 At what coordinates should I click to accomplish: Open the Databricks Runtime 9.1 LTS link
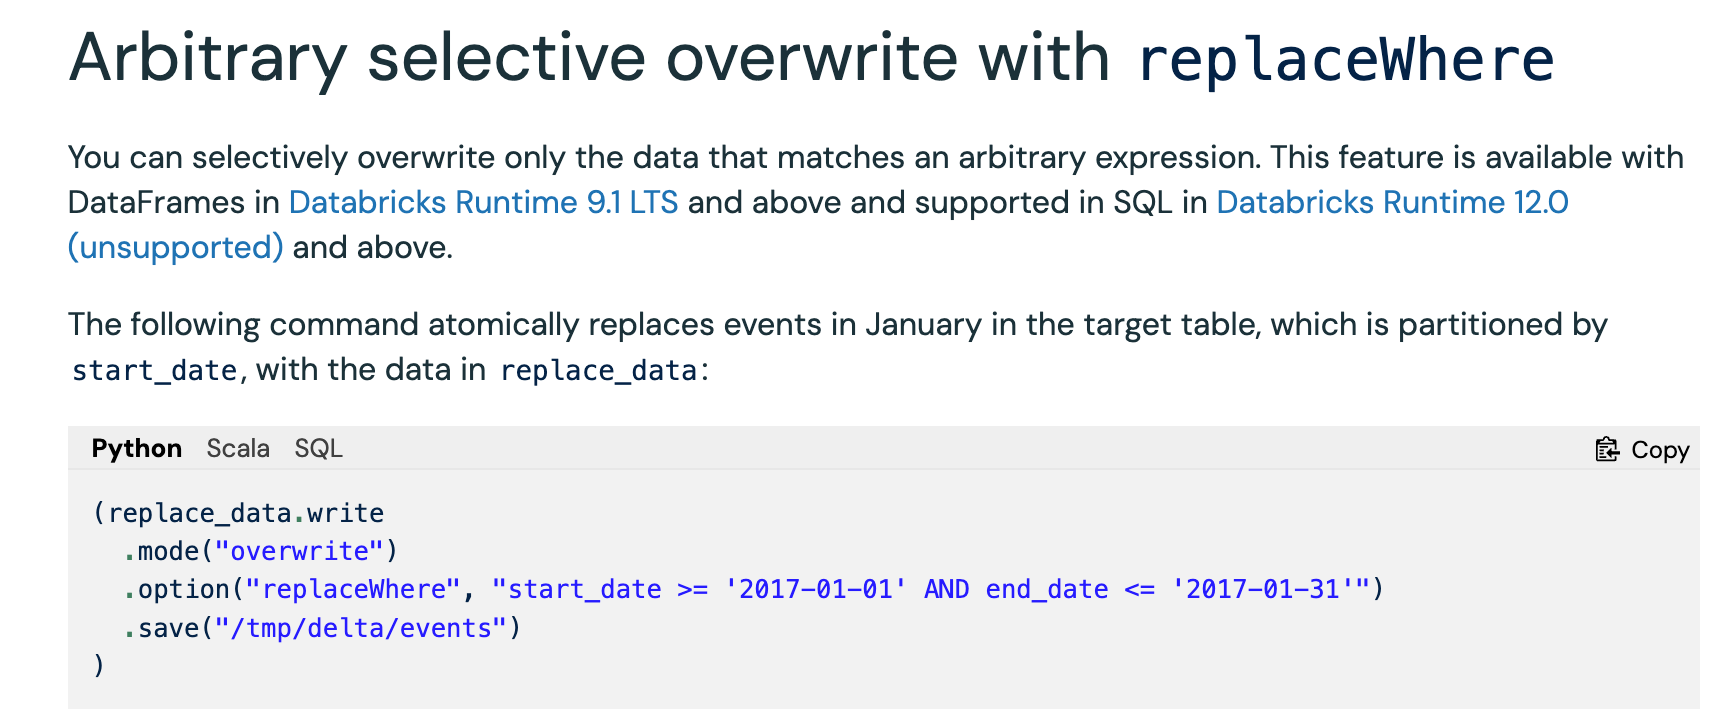point(484,202)
